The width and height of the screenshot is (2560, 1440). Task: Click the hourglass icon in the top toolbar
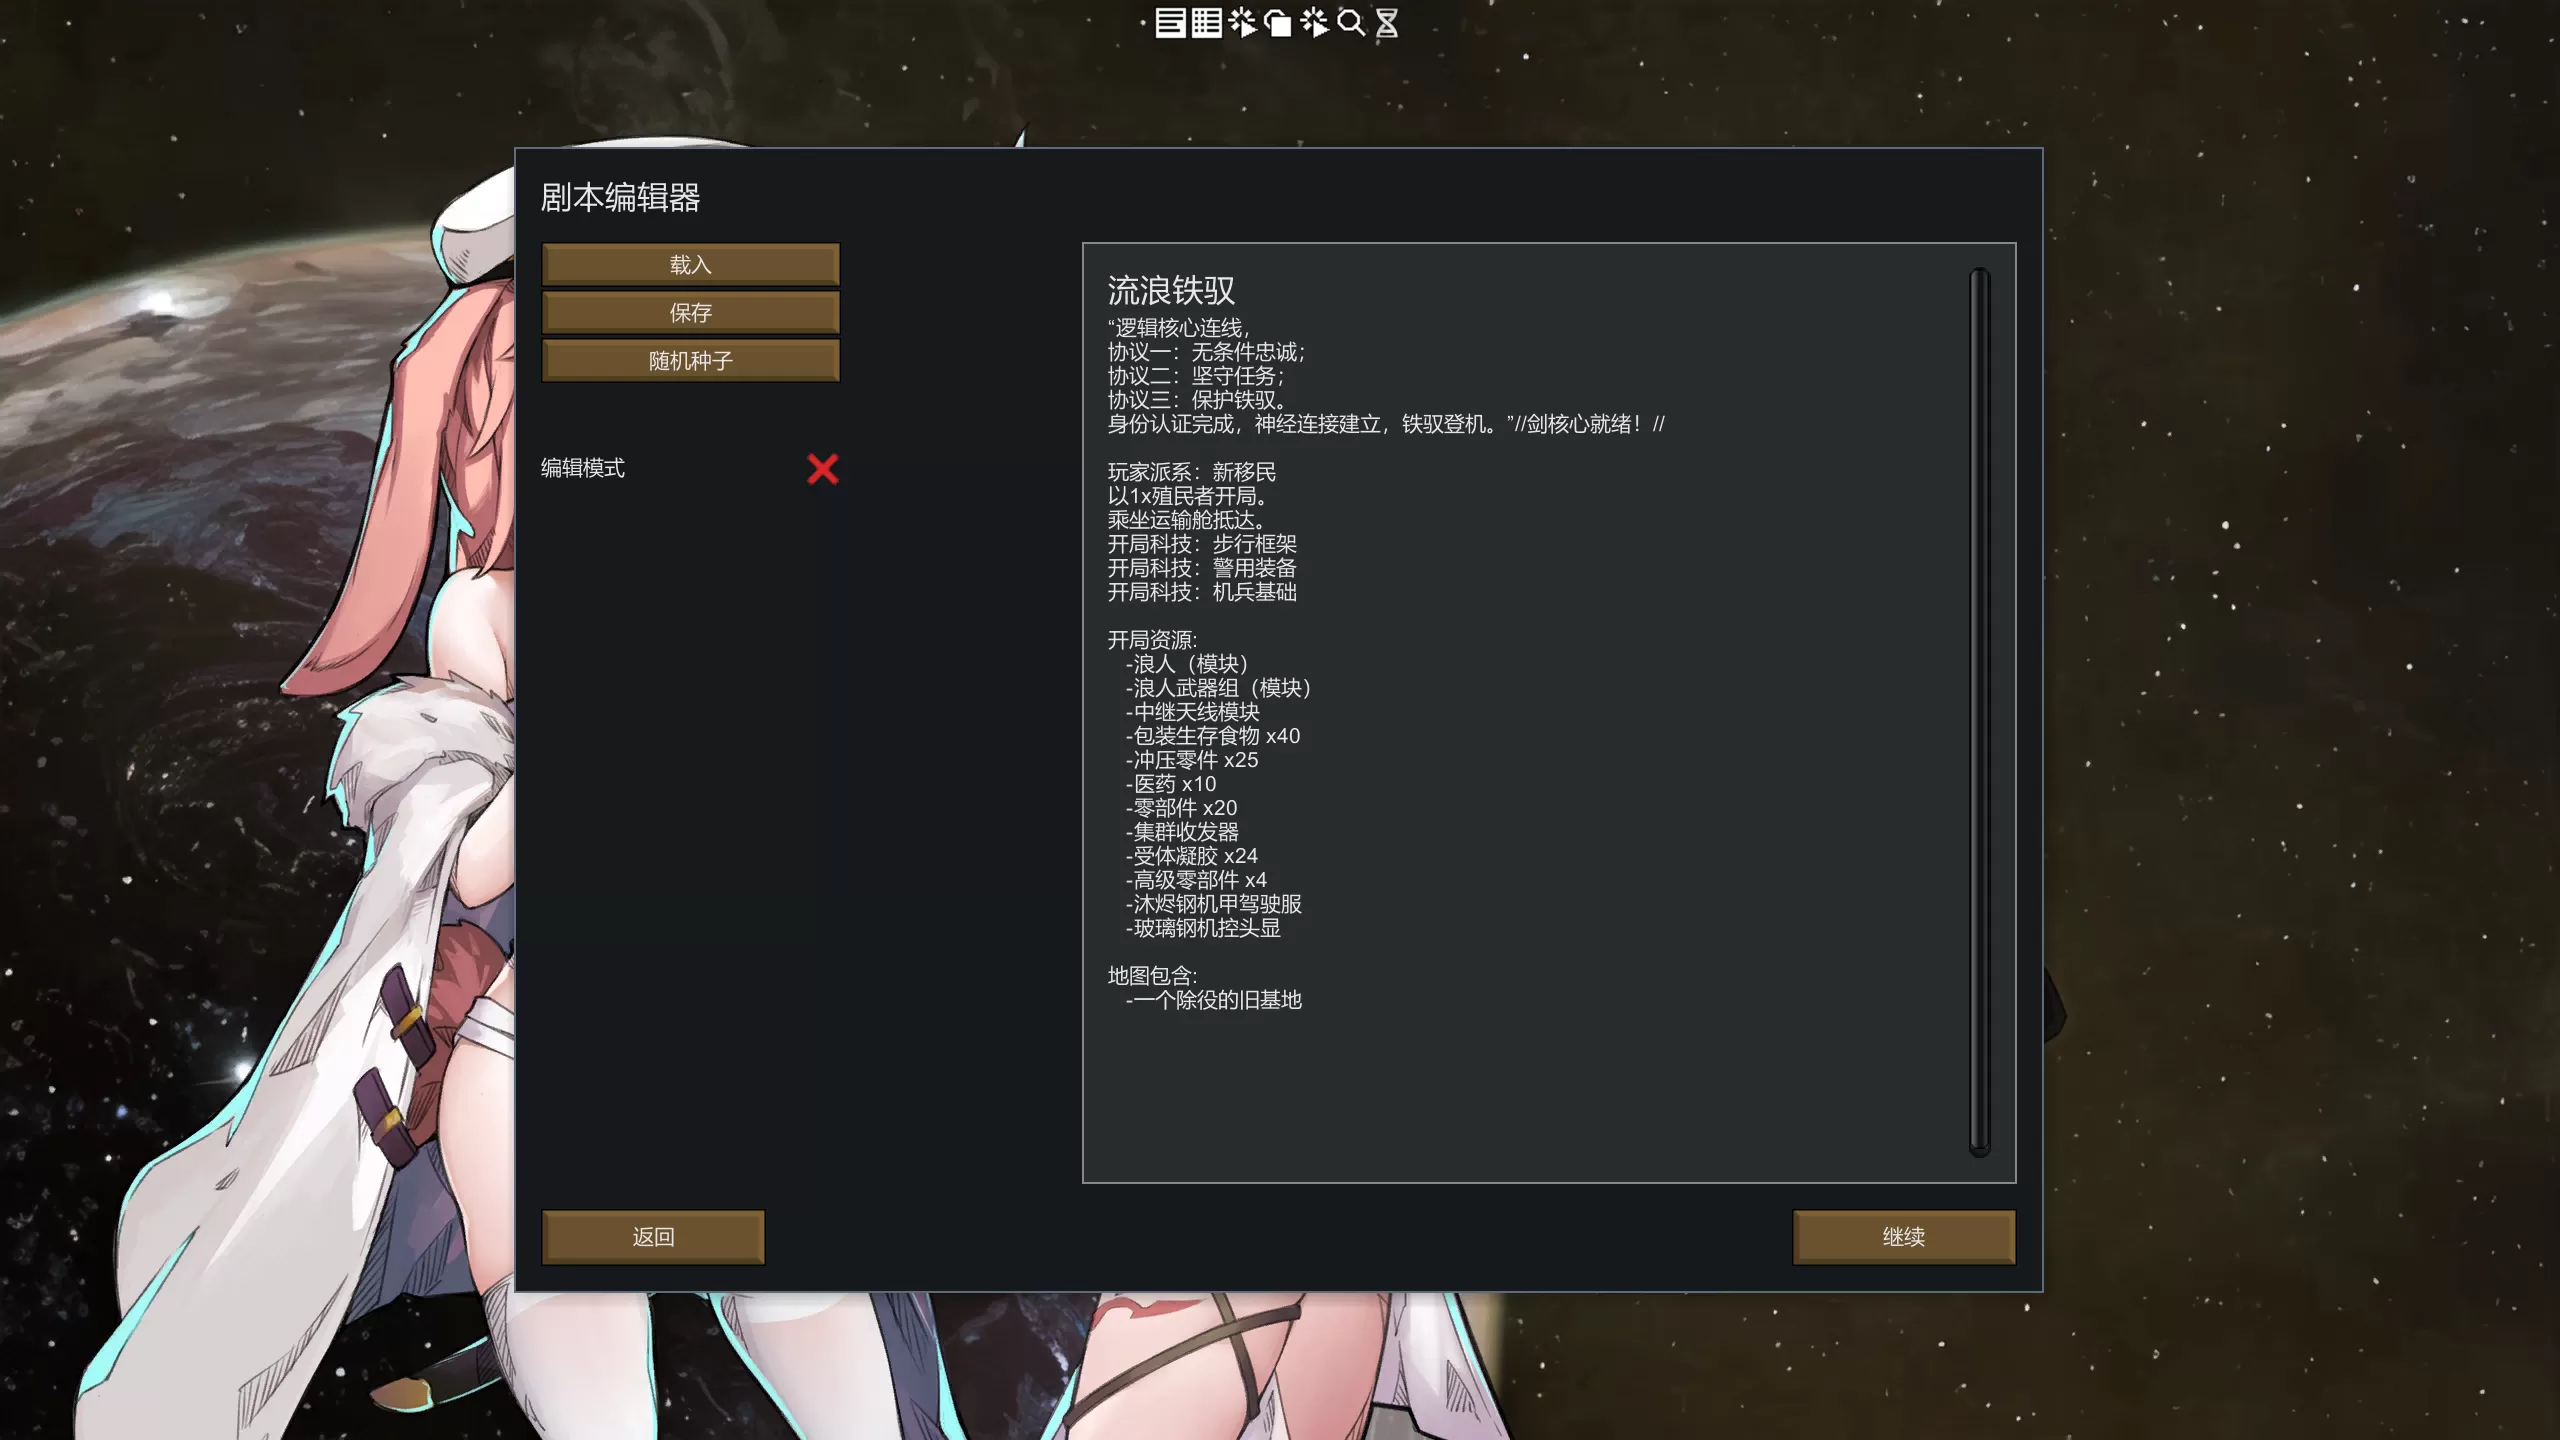pos(1386,23)
